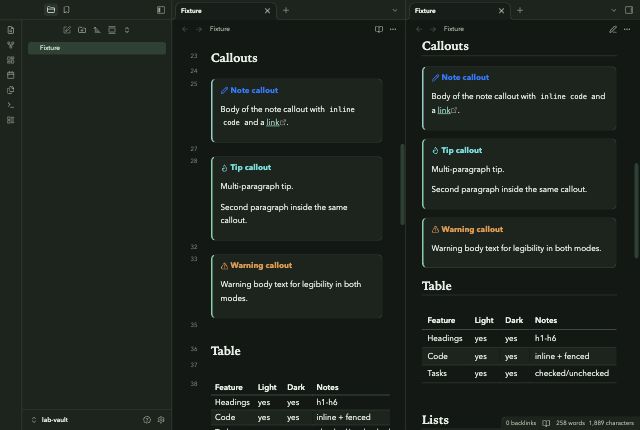Click '0 backlinks' in status bar

point(520,423)
